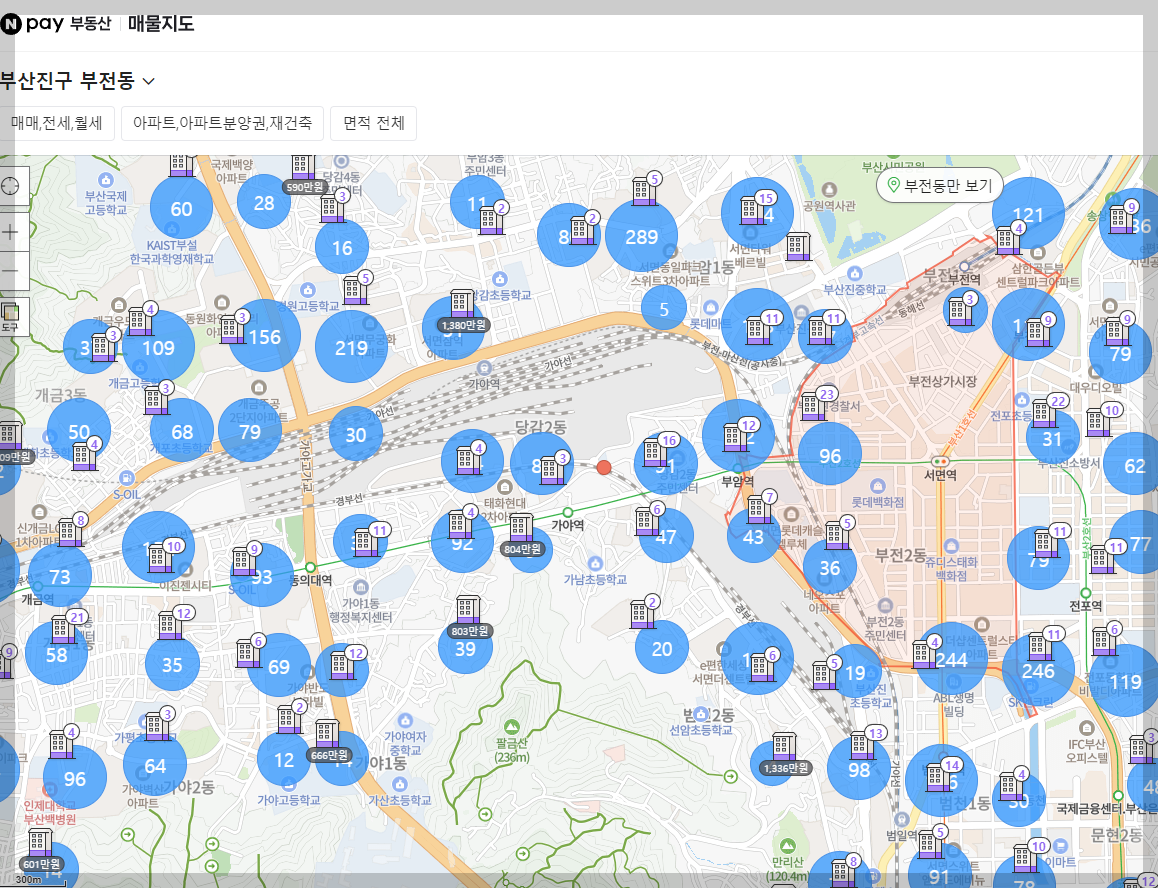Viewport: 1158px width, 888px height.
Task: Zoom in the map with plus button
Action: (10, 233)
